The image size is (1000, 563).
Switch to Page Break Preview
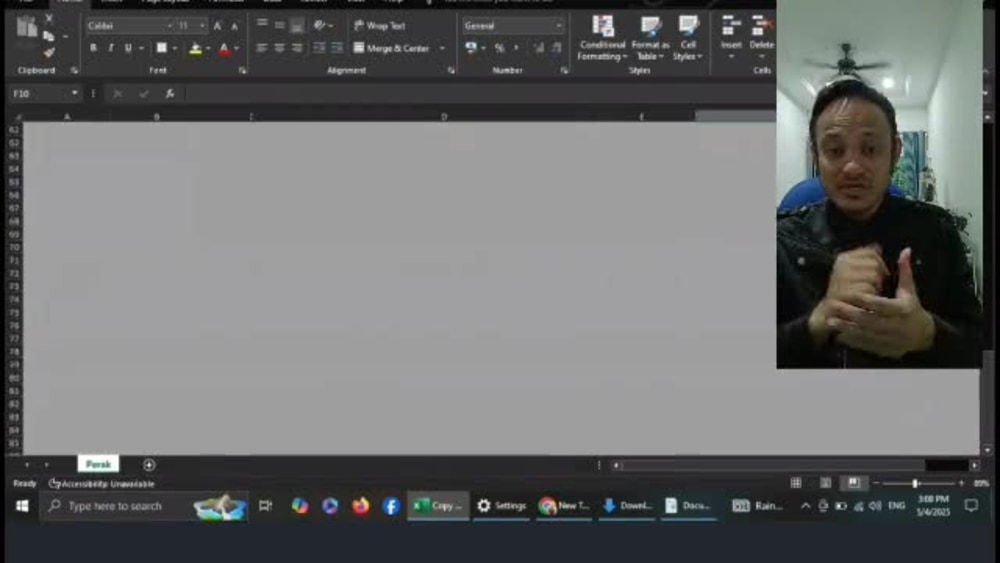pos(854,483)
